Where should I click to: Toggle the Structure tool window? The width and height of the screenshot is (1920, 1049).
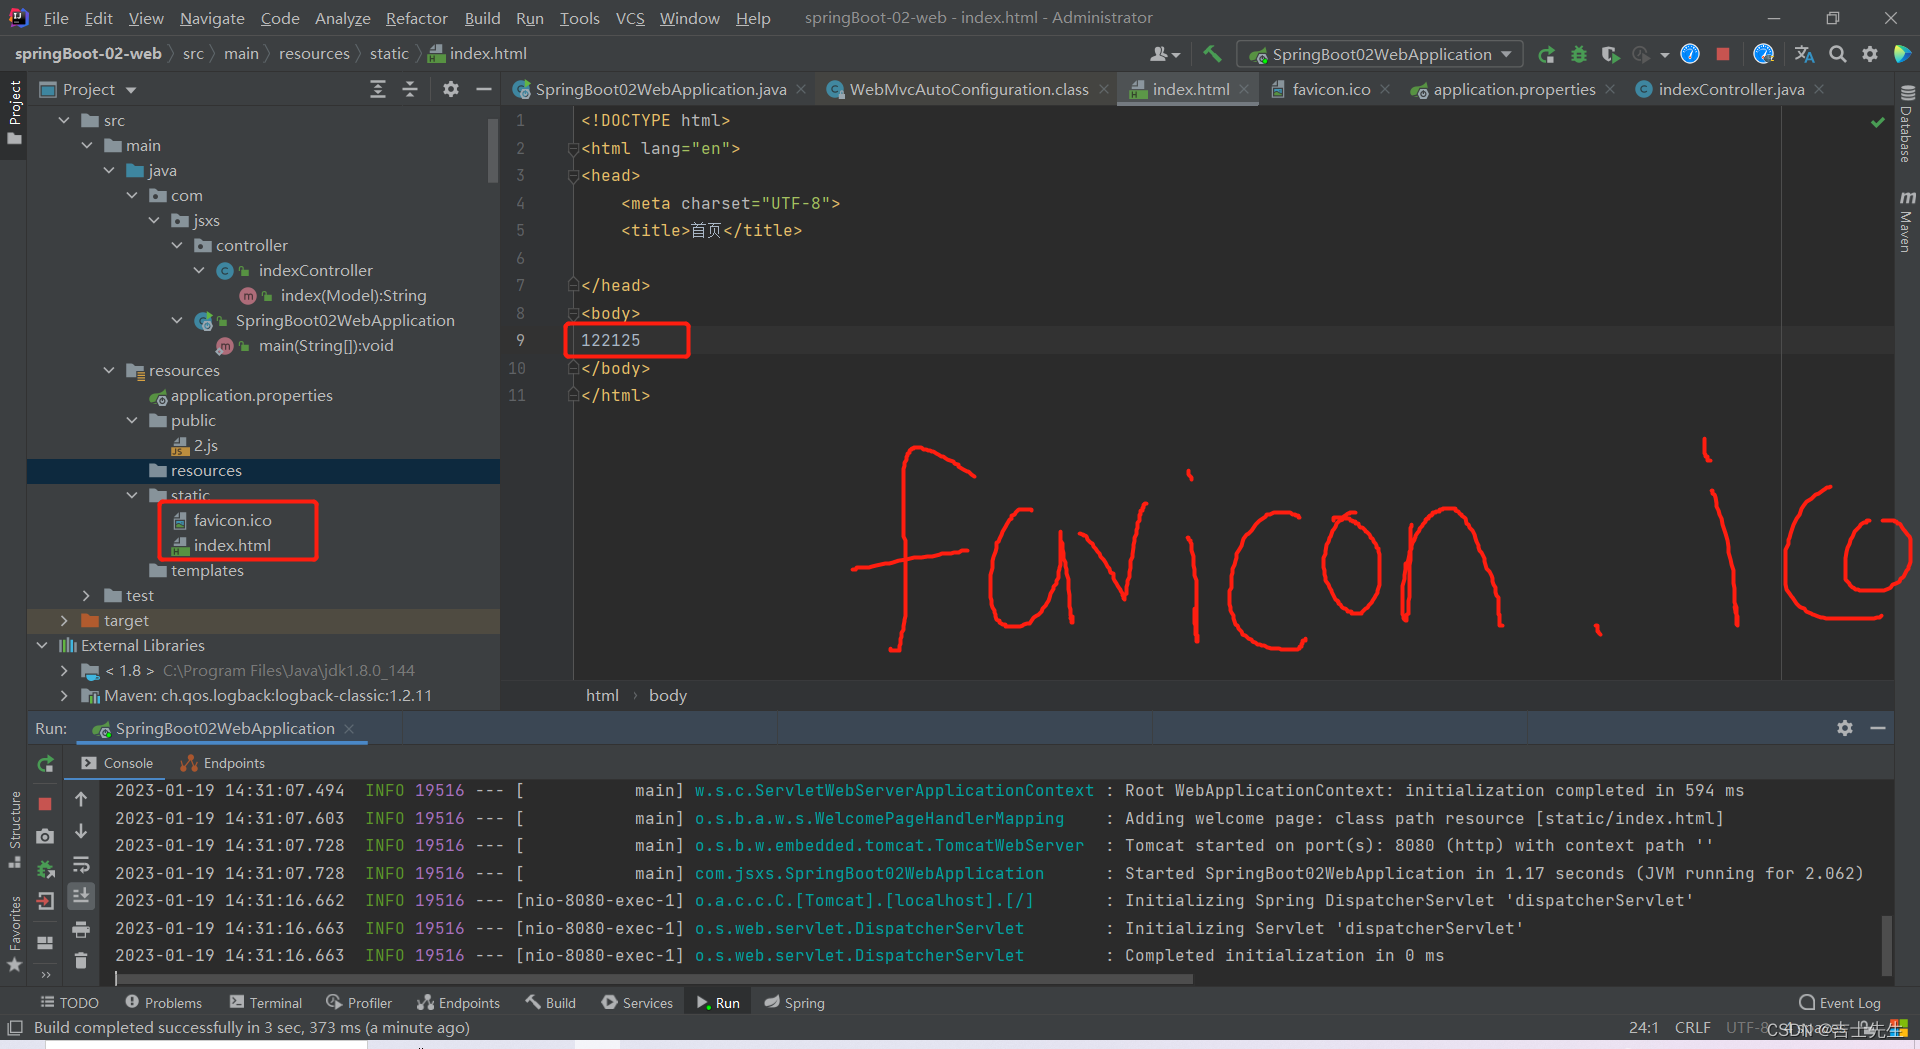pos(14,830)
